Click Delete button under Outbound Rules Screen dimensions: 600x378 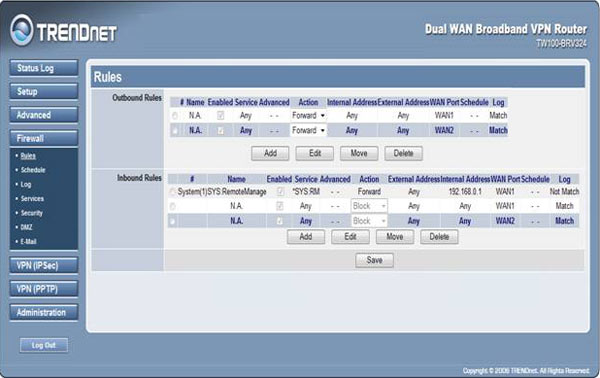403,153
